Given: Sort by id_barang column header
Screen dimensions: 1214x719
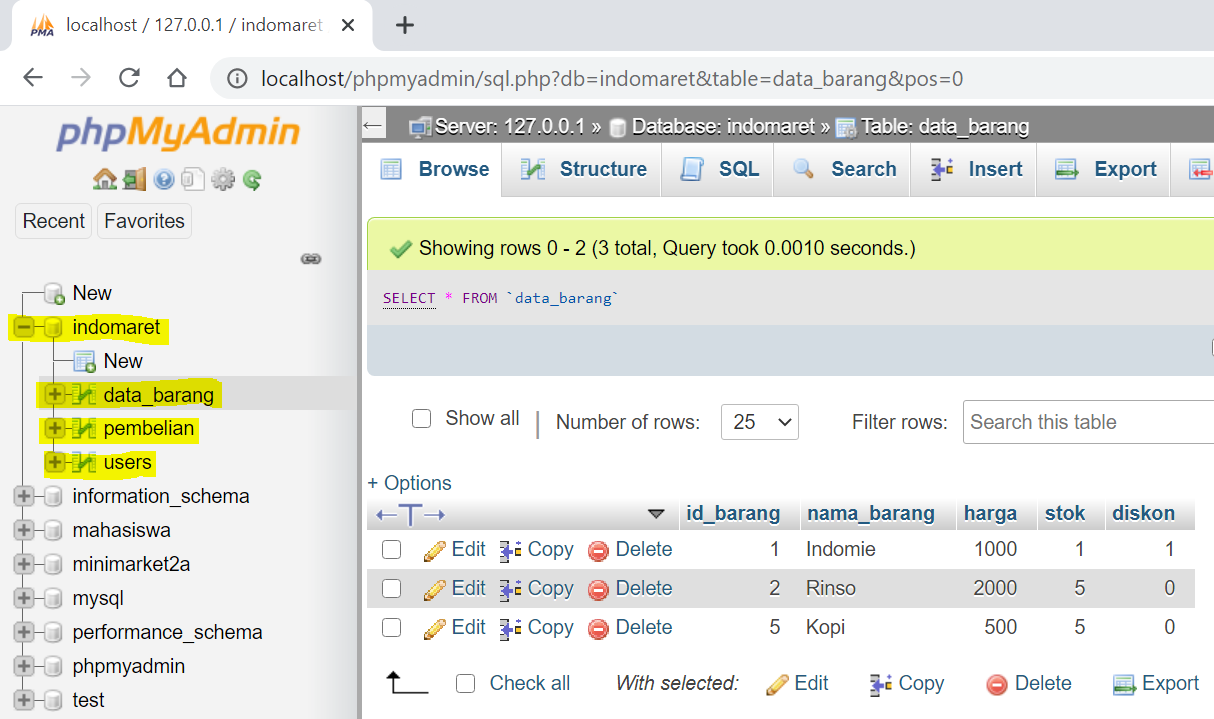Looking at the screenshot, I should pyautogui.click(x=734, y=514).
